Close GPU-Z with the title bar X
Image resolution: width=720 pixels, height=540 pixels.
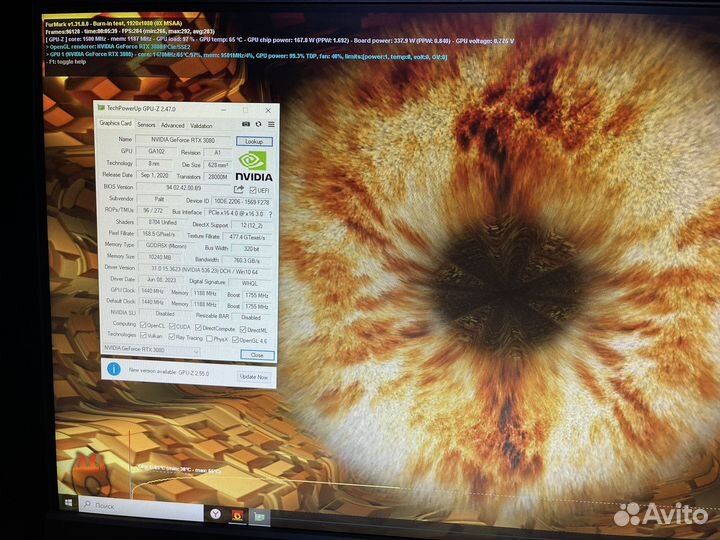click(x=268, y=111)
